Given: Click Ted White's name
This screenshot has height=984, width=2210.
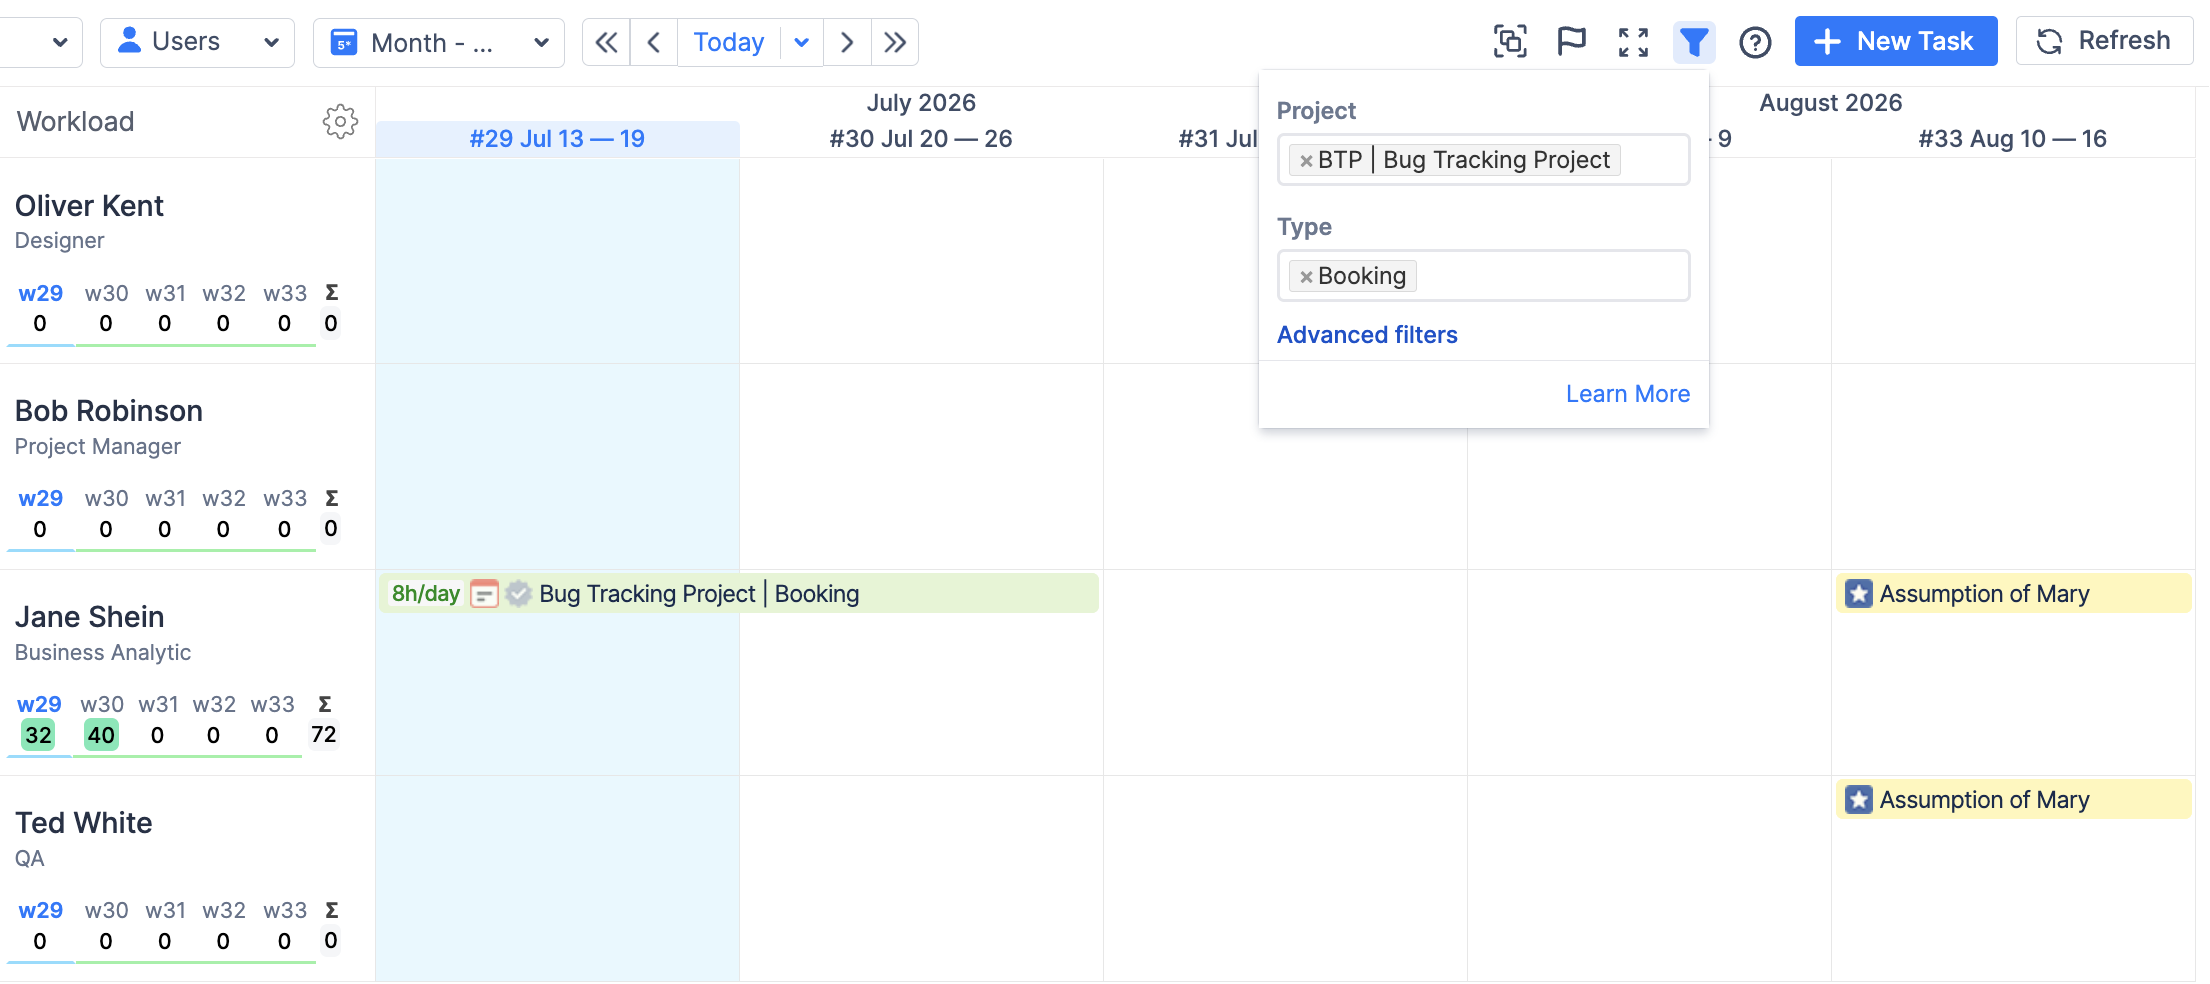Looking at the screenshot, I should tap(84, 823).
